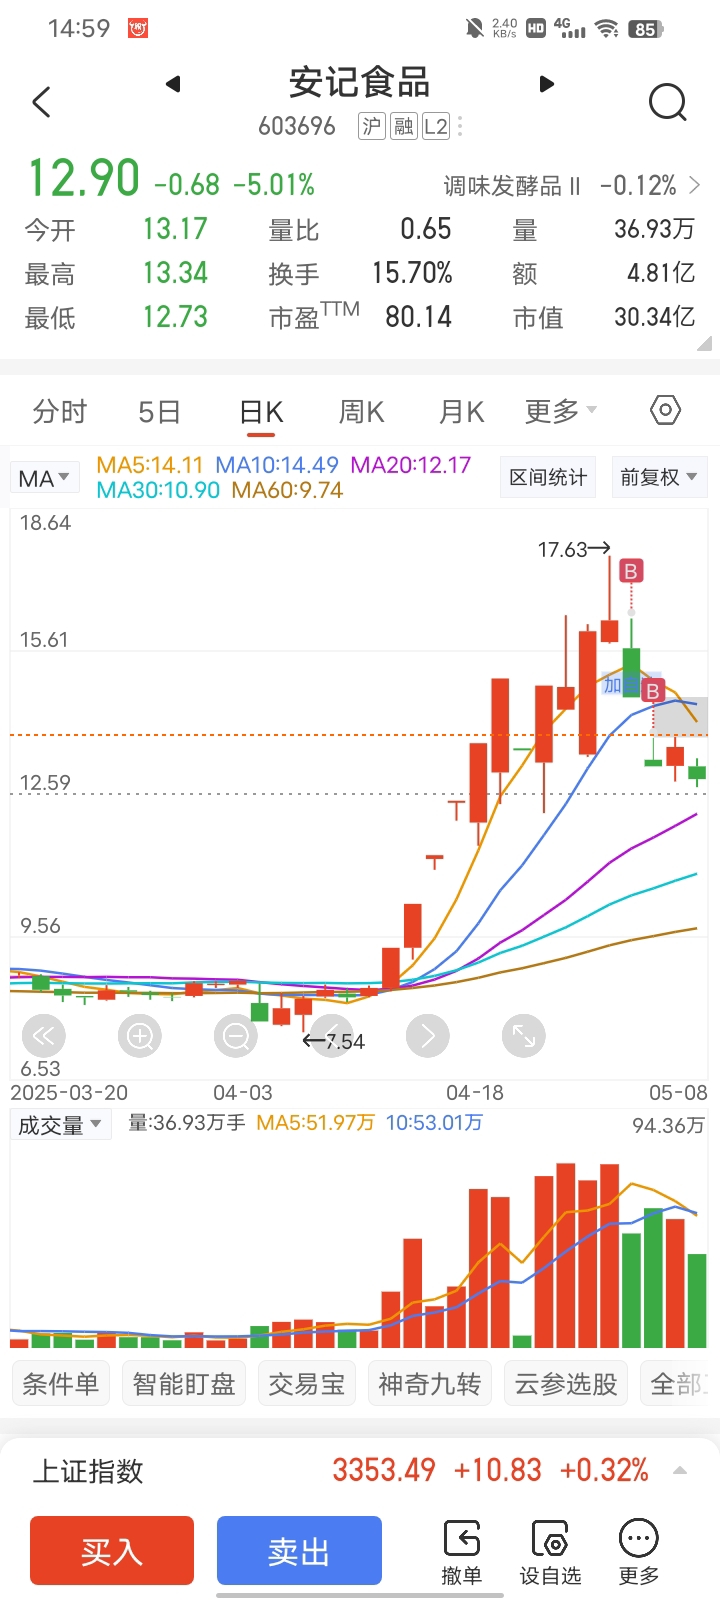Switch to the 5日 tab
Image resolution: width=720 pixels, height=1600 pixels.
(x=159, y=411)
